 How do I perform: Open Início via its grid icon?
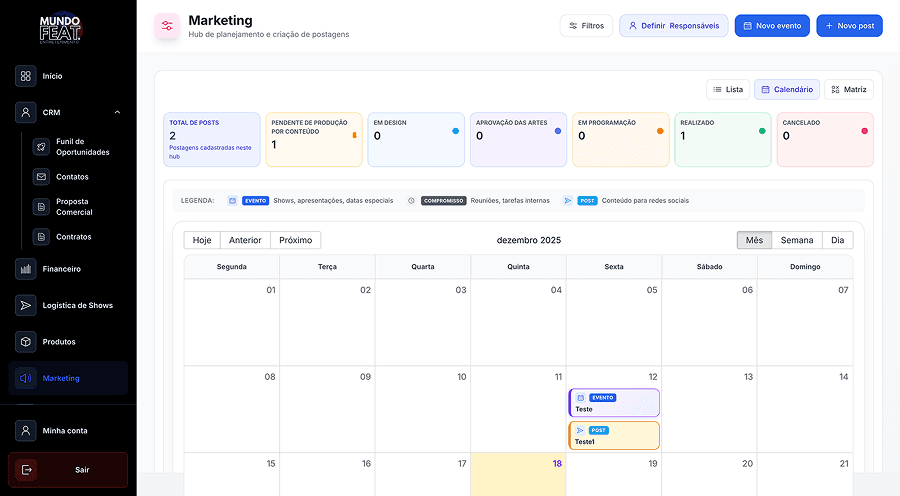coord(25,76)
